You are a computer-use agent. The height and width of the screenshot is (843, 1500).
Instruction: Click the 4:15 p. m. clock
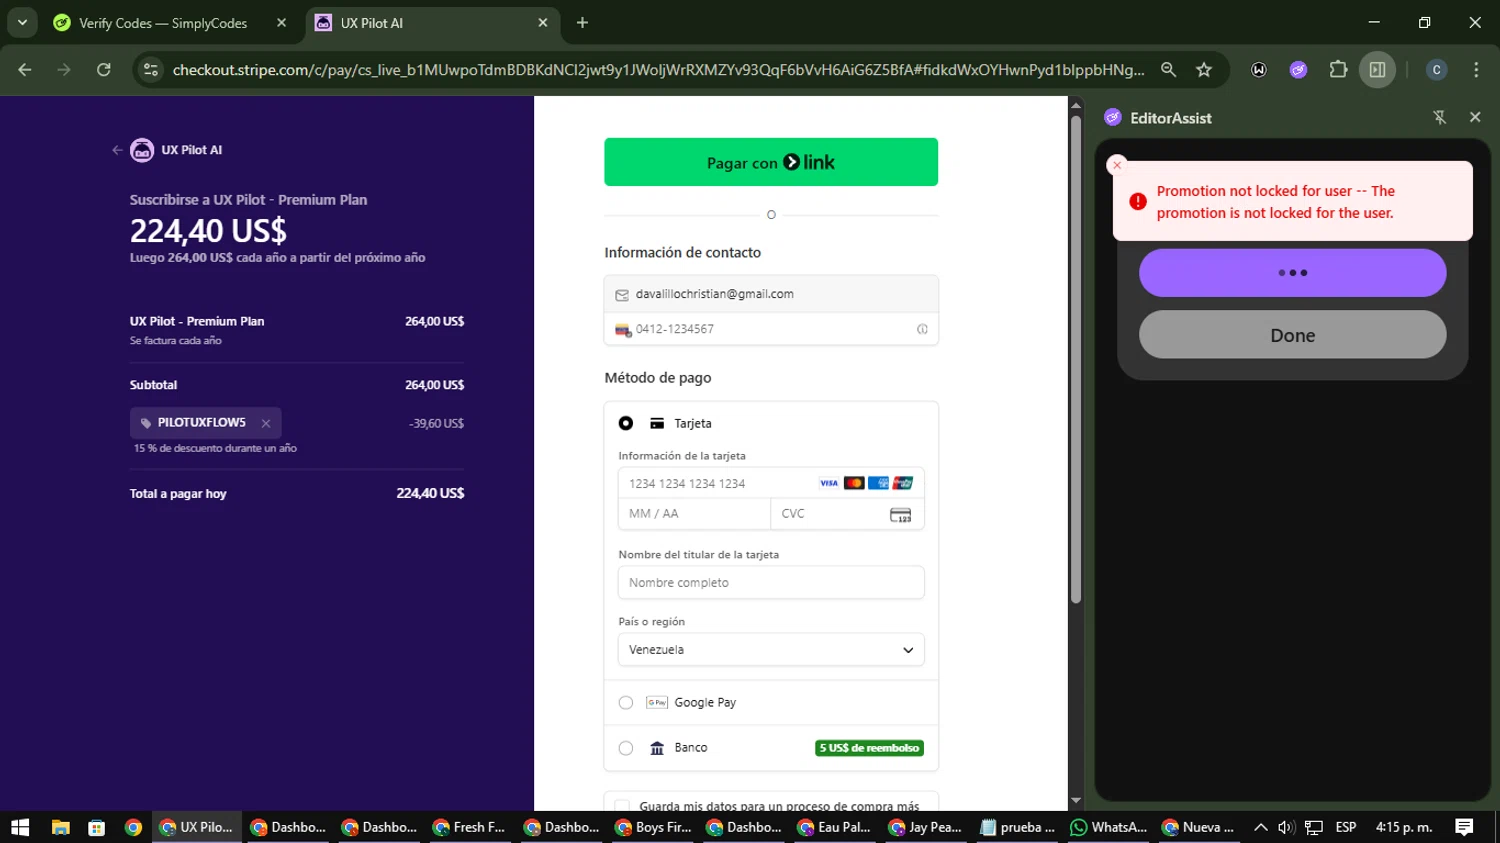(1404, 827)
